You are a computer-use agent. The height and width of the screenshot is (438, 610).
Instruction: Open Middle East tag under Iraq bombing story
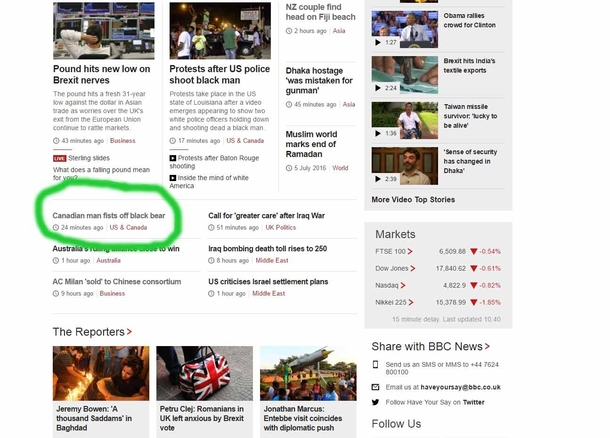pos(272,261)
